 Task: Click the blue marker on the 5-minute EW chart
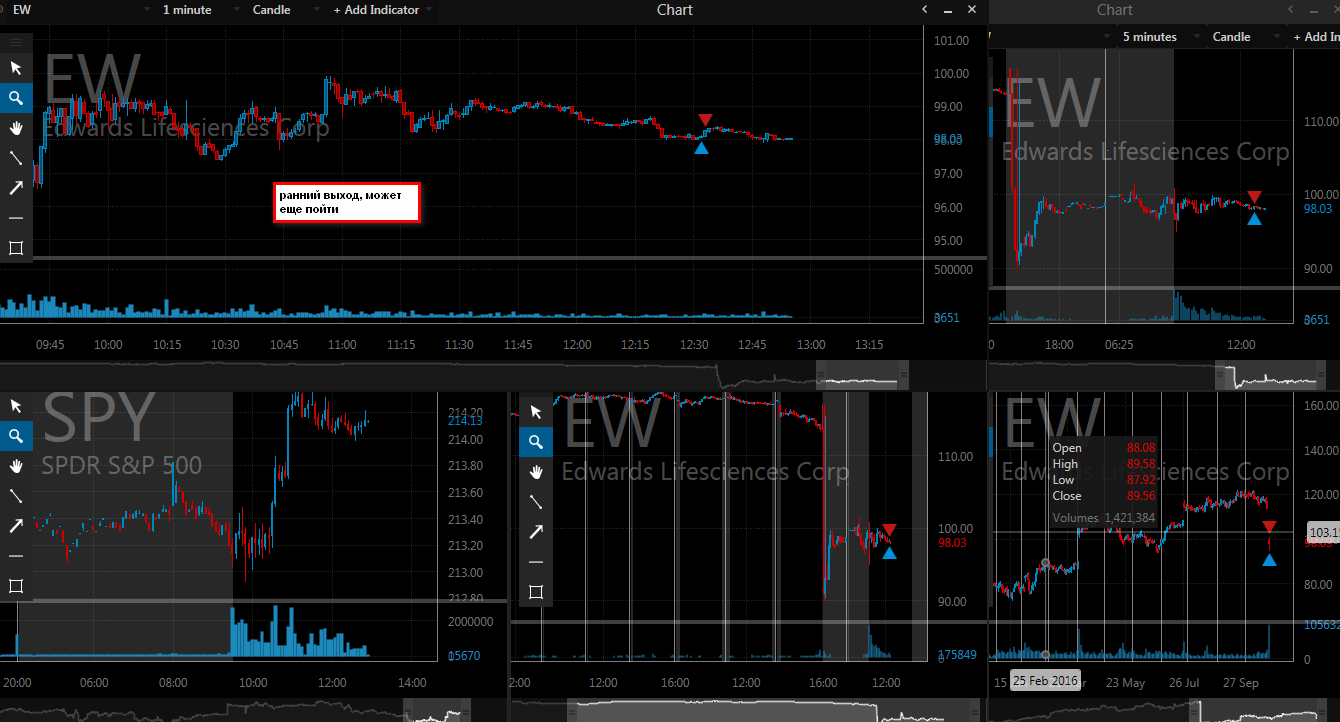tap(1255, 218)
